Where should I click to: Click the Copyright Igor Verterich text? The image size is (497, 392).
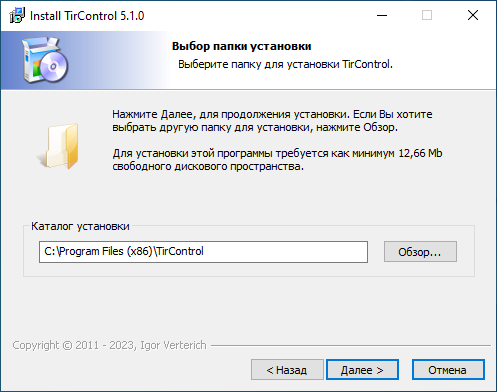tap(109, 345)
